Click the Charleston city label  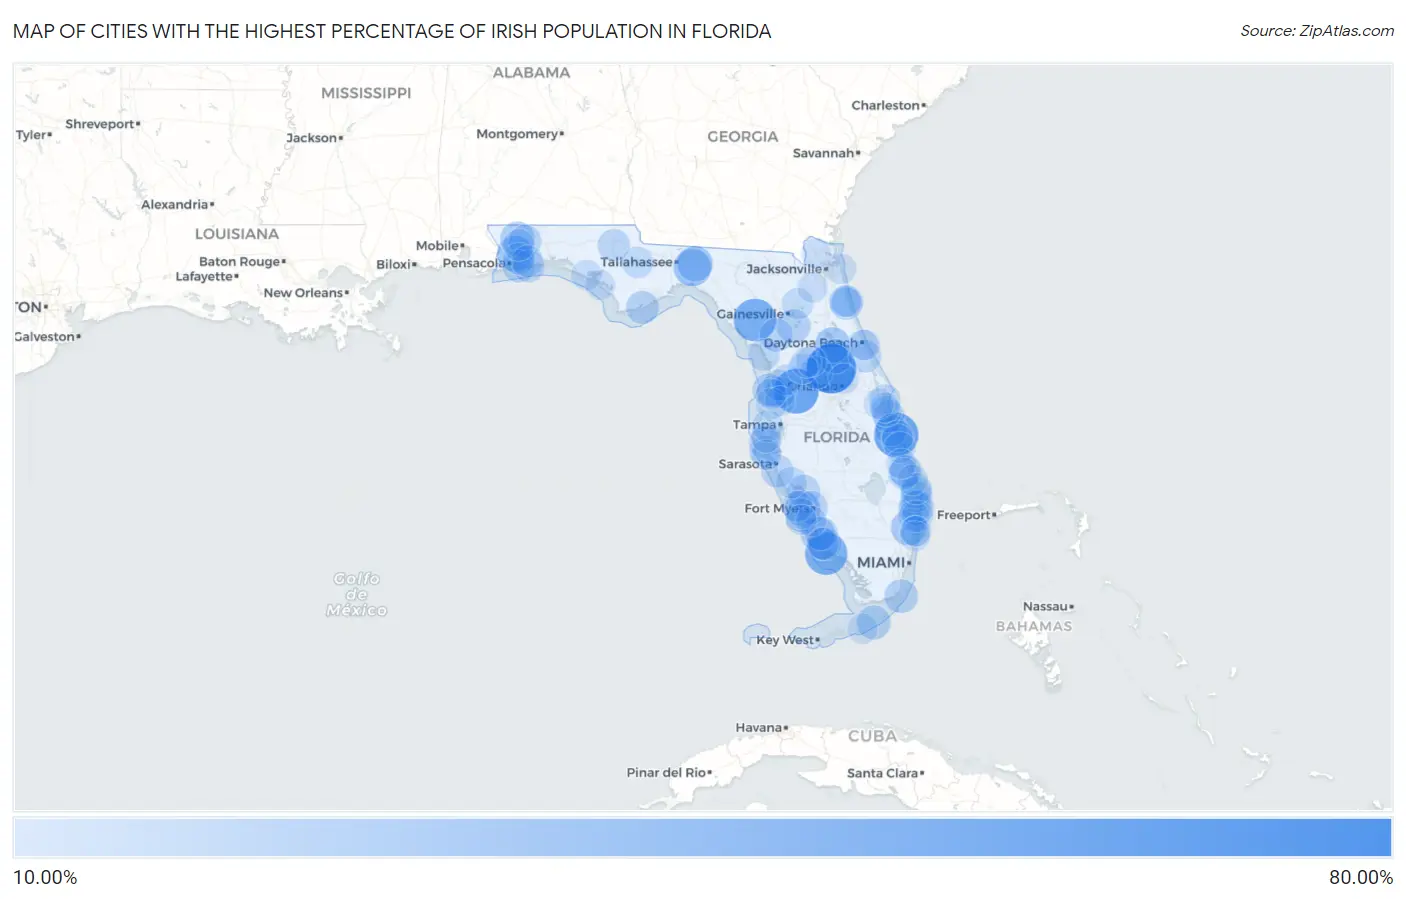click(886, 105)
